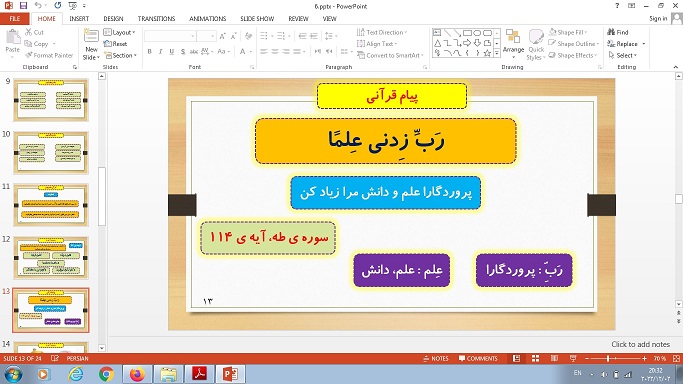Switch to INSERT tab

click(79, 19)
